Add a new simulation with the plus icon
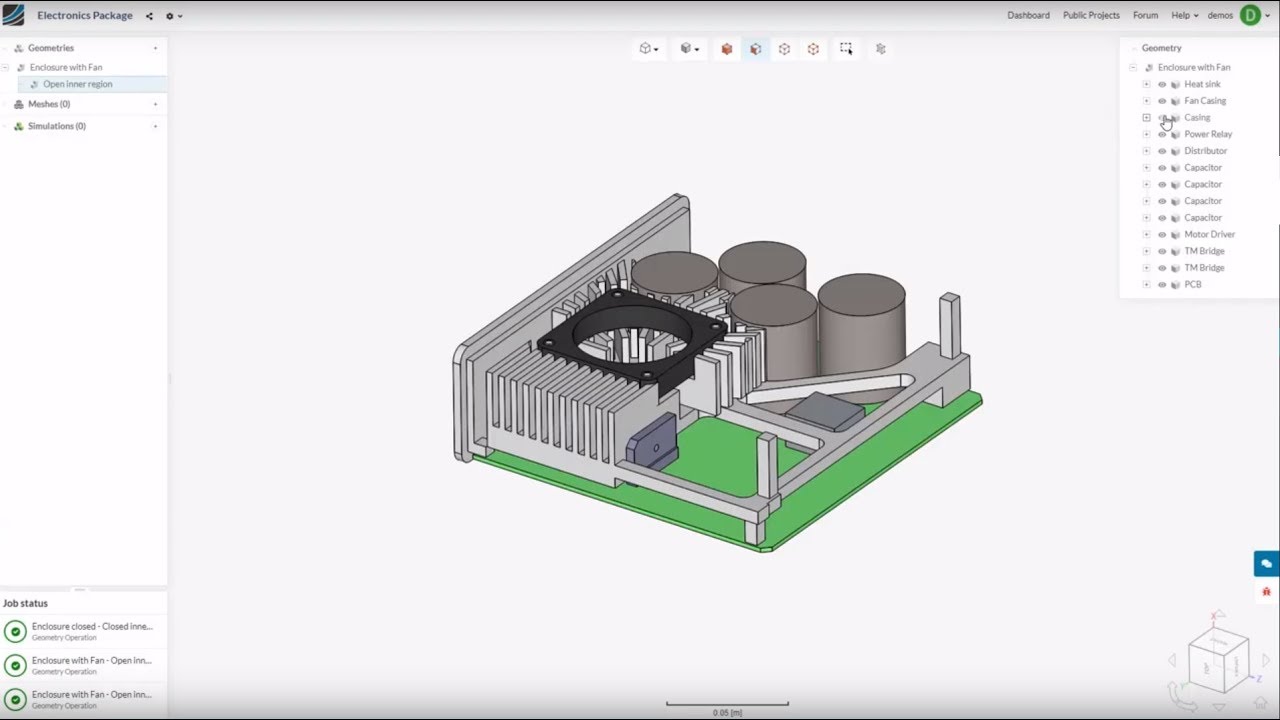The image size is (1280, 720). (x=155, y=126)
